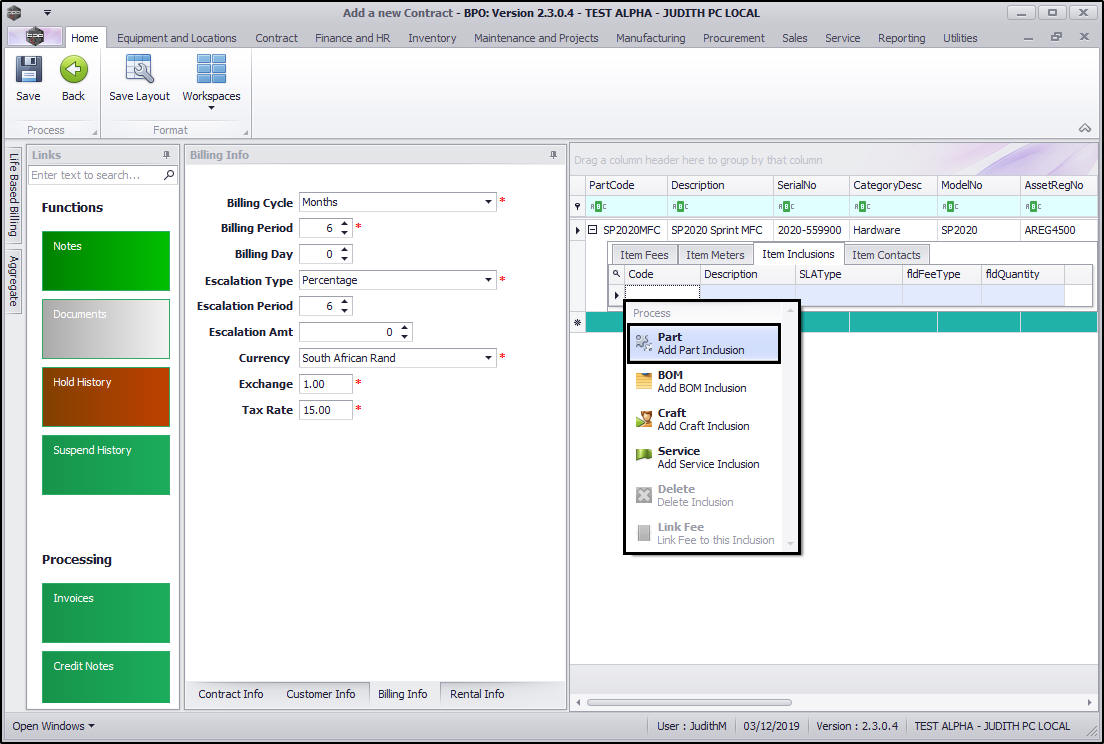This screenshot has width=1104, height=744.
Task: Open AssetRegNo column filter operator
Action: pyautogui.click(x=1033, y=206)
